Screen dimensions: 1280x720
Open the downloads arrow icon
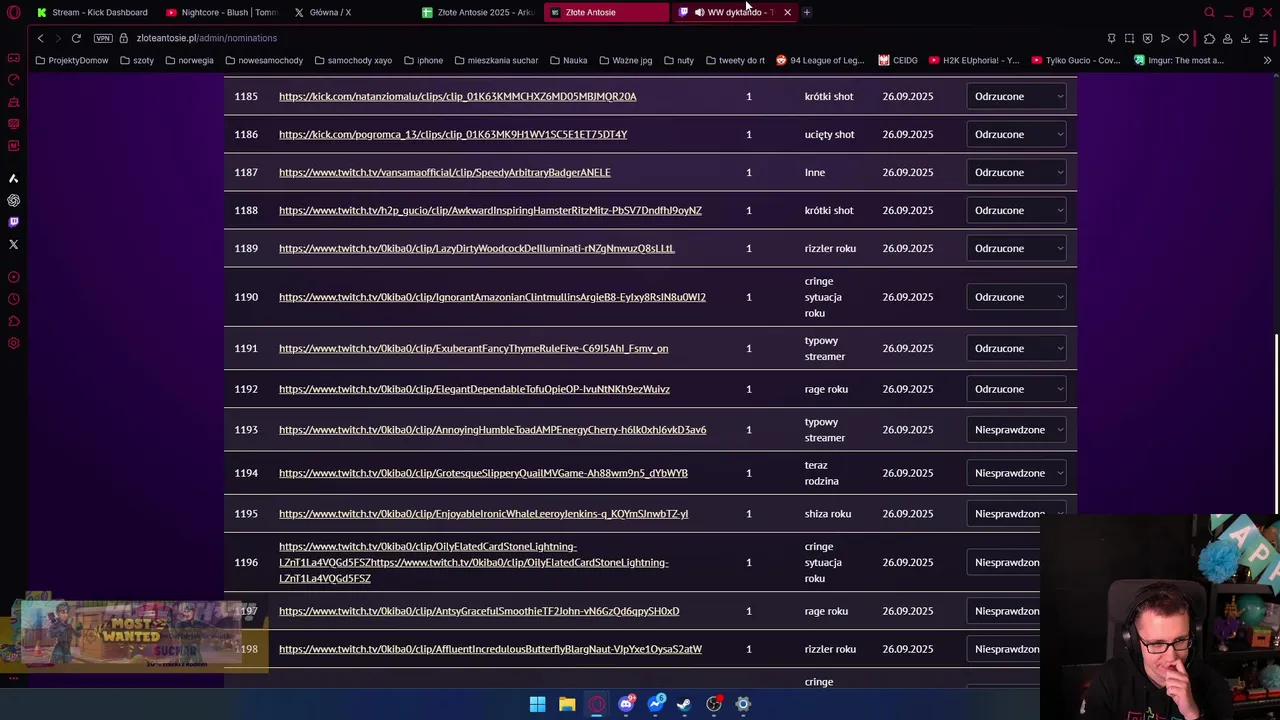tap(1245, 38)
